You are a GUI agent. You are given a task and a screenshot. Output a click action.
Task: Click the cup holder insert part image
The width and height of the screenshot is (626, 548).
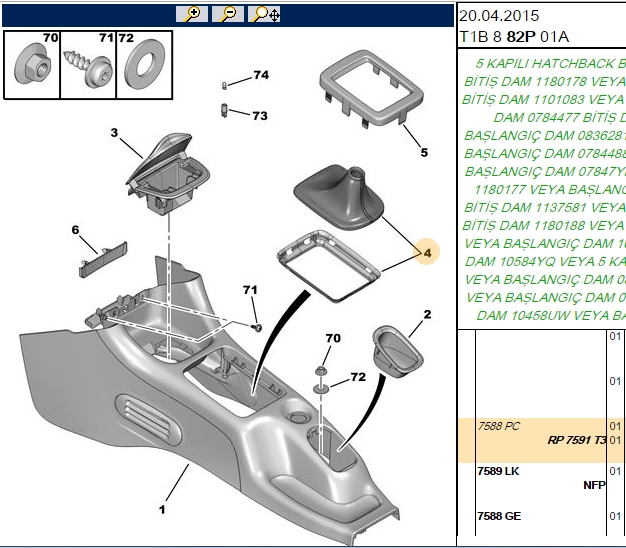pos(398,352)
